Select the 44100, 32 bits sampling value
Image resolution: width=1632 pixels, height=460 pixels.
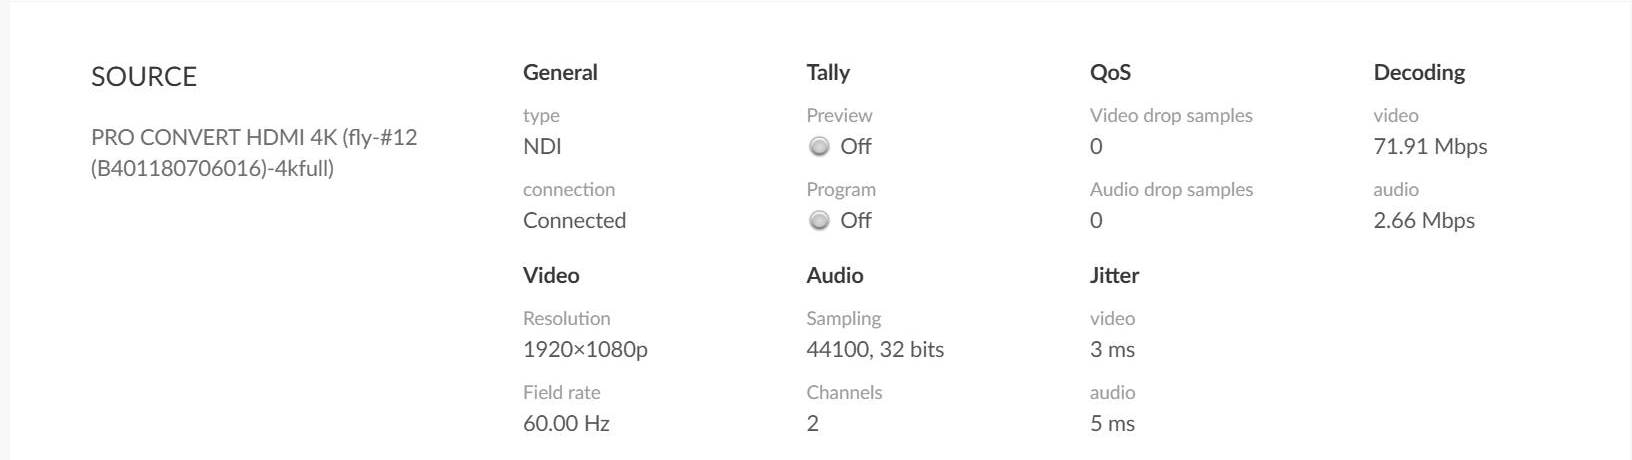(875, 350)
